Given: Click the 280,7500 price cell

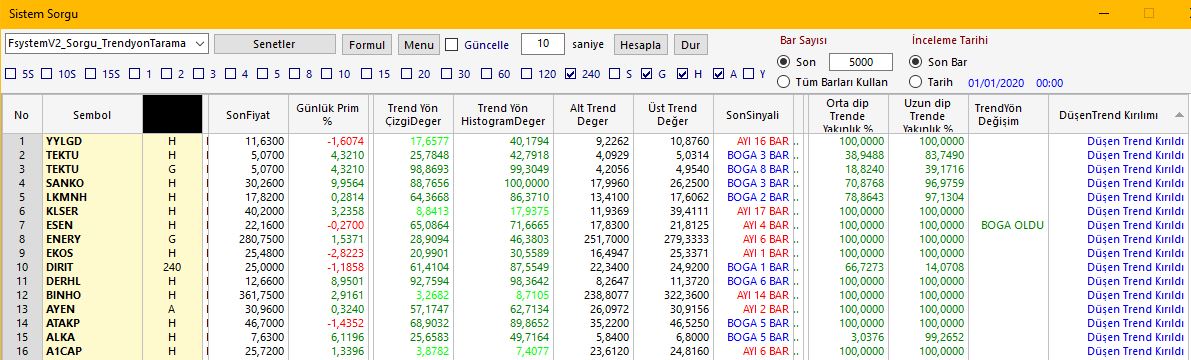Looking at the screenshot, I should [x=248, y=239].
